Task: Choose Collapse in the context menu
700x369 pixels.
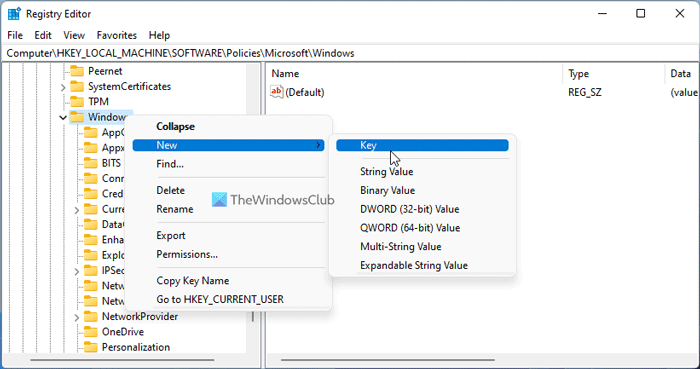Action: coord(228,126)
